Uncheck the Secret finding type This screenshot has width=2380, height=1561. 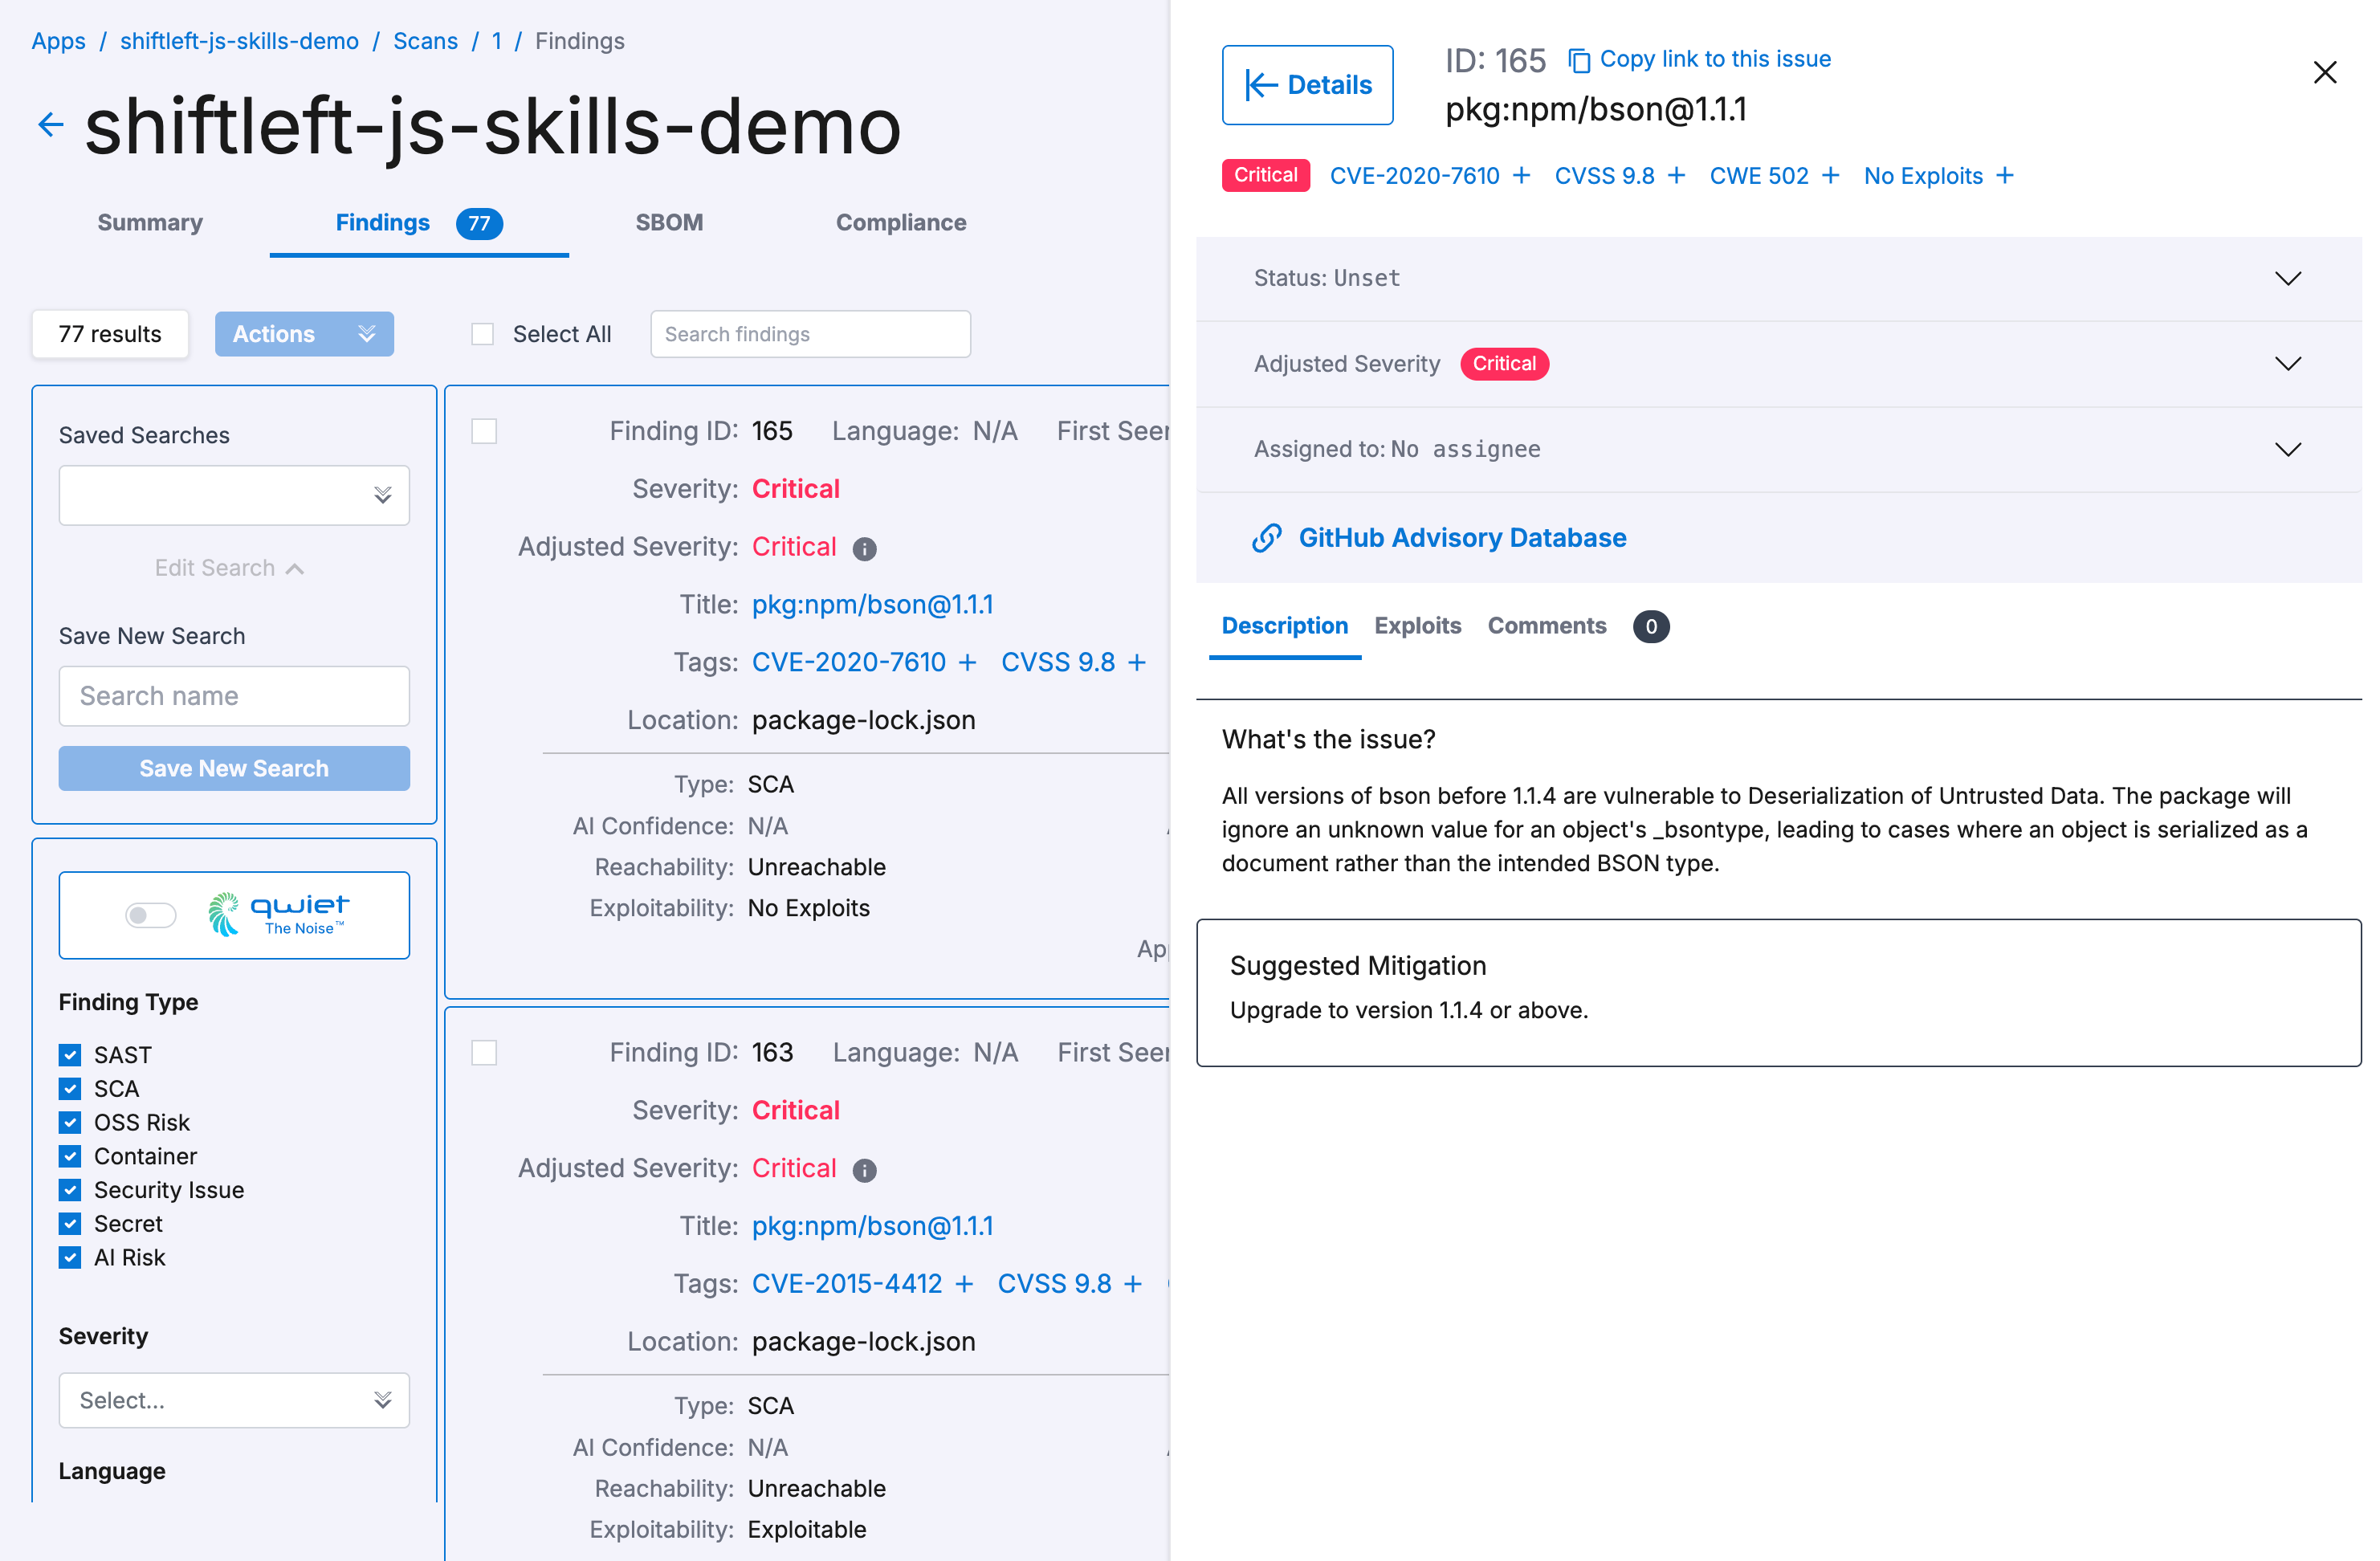70,1224
